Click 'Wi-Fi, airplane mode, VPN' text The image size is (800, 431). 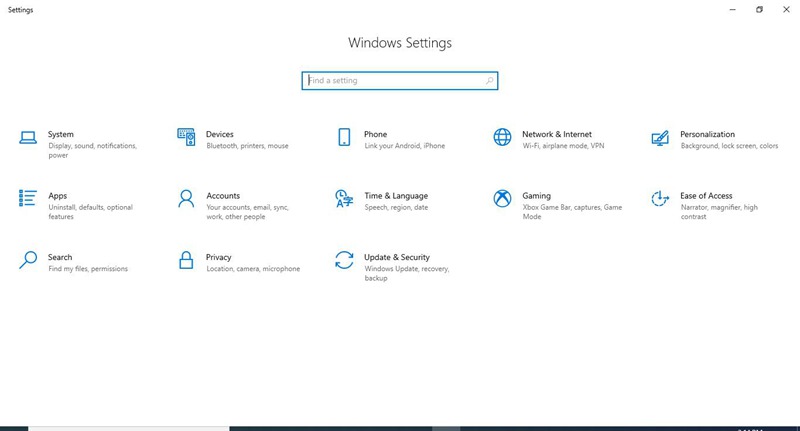(563, 146)
